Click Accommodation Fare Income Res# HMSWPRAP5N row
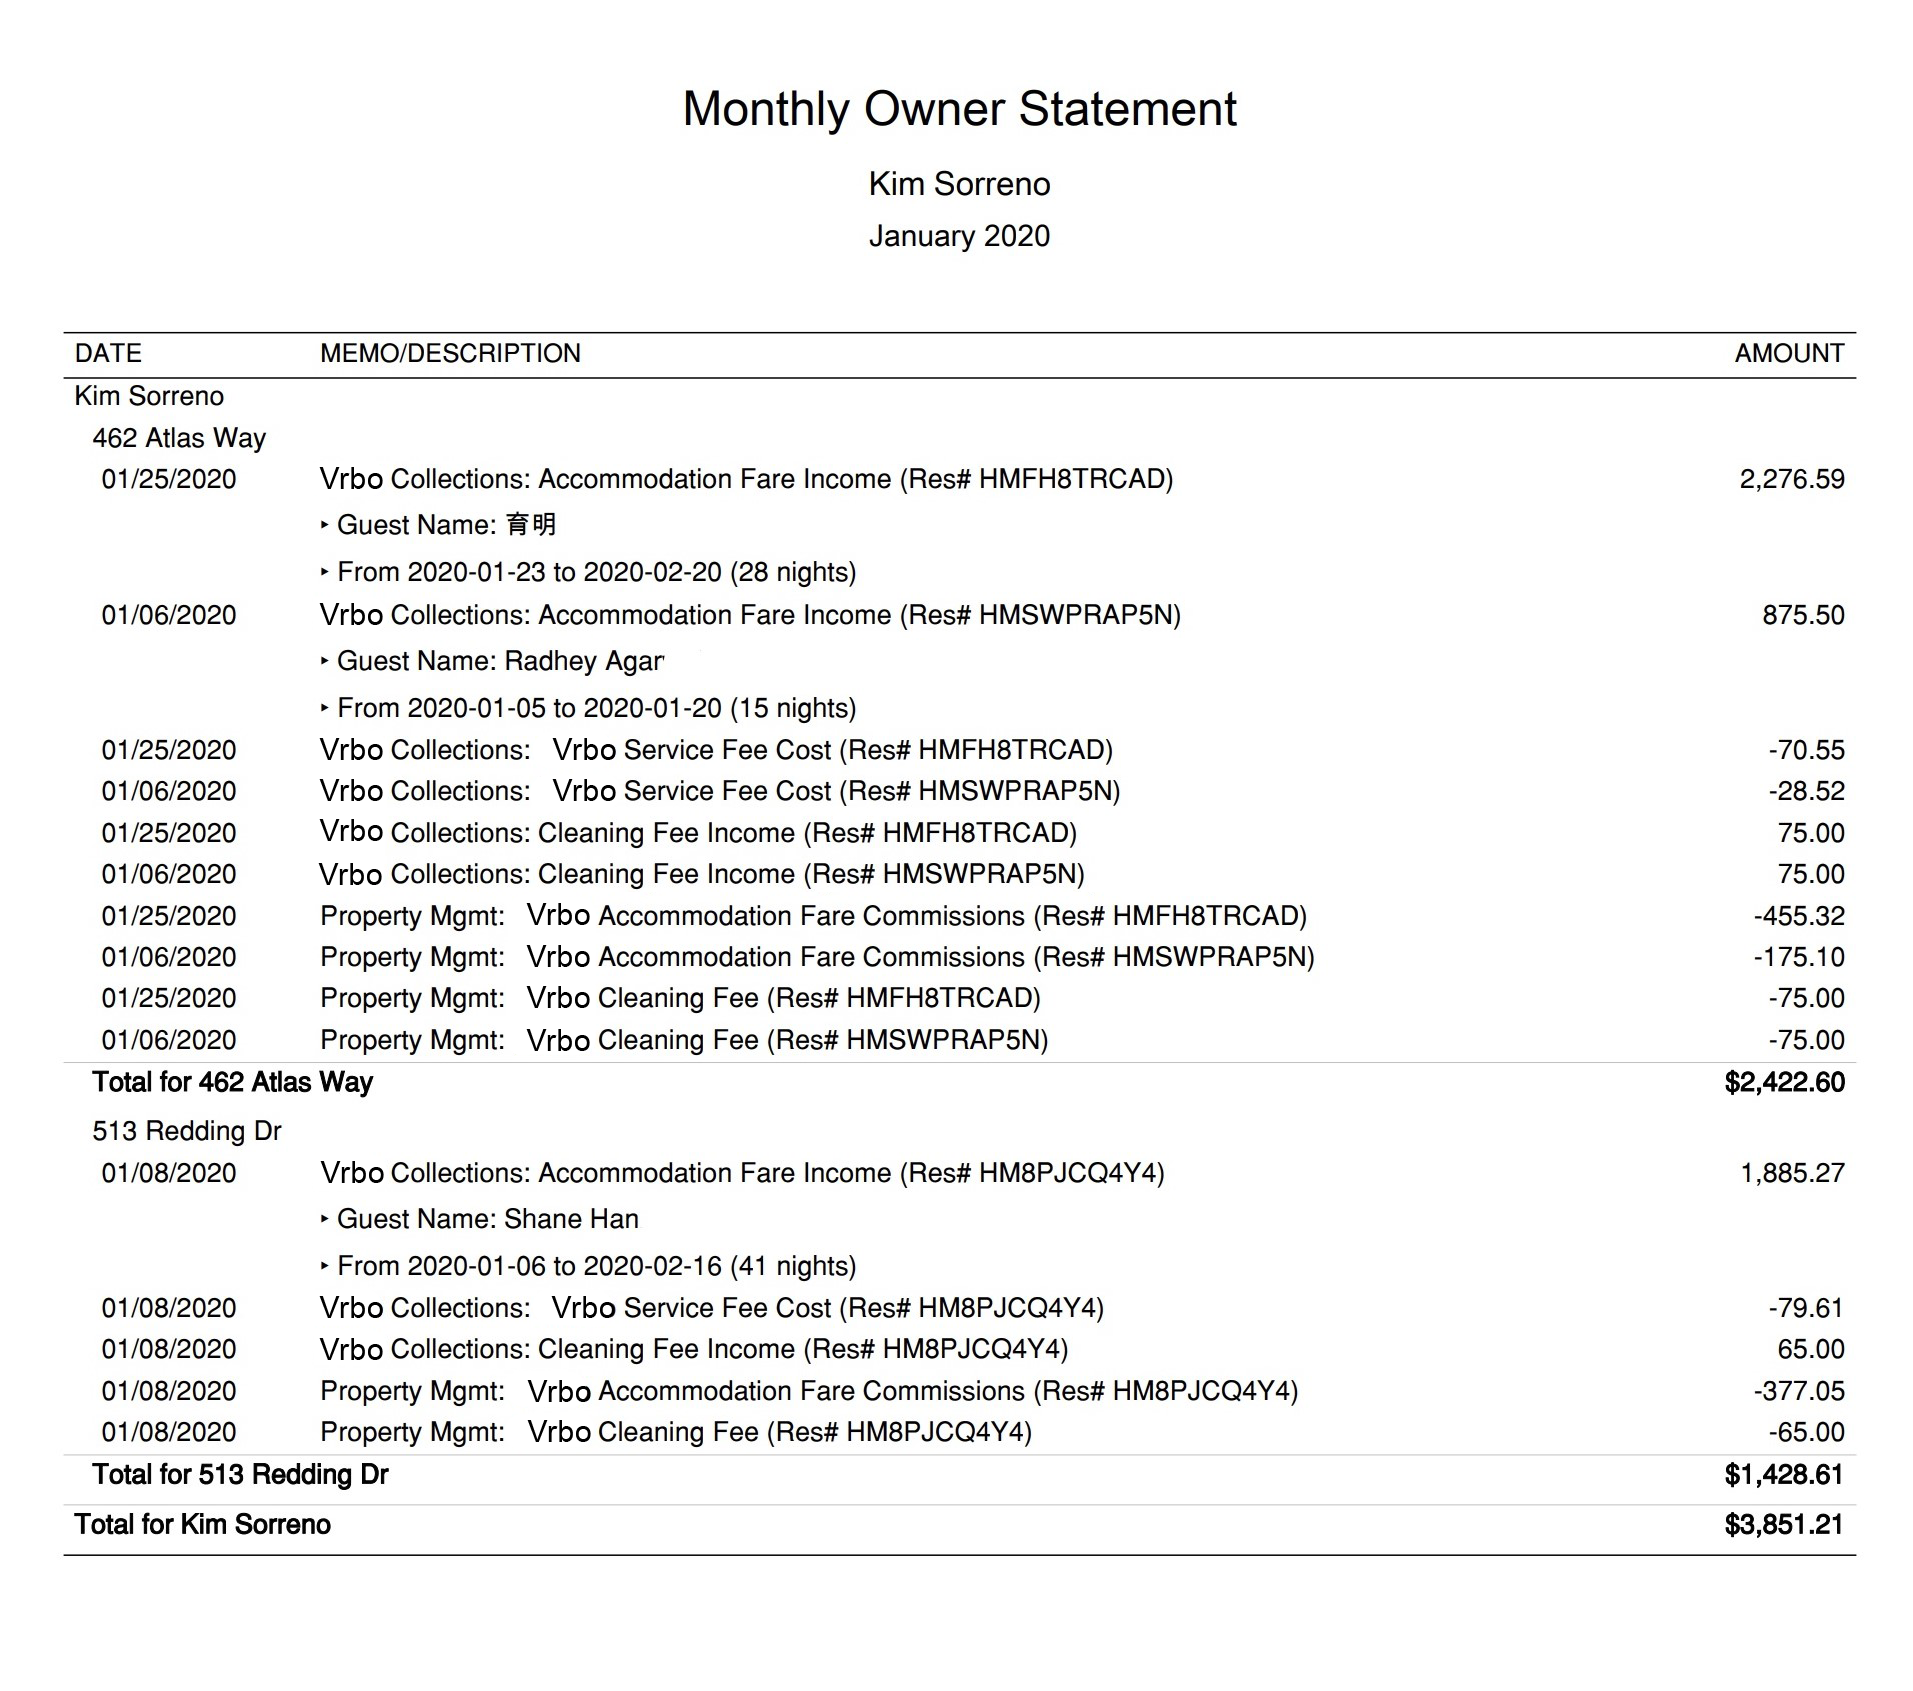1913x1691 pixels. (959, 615)
